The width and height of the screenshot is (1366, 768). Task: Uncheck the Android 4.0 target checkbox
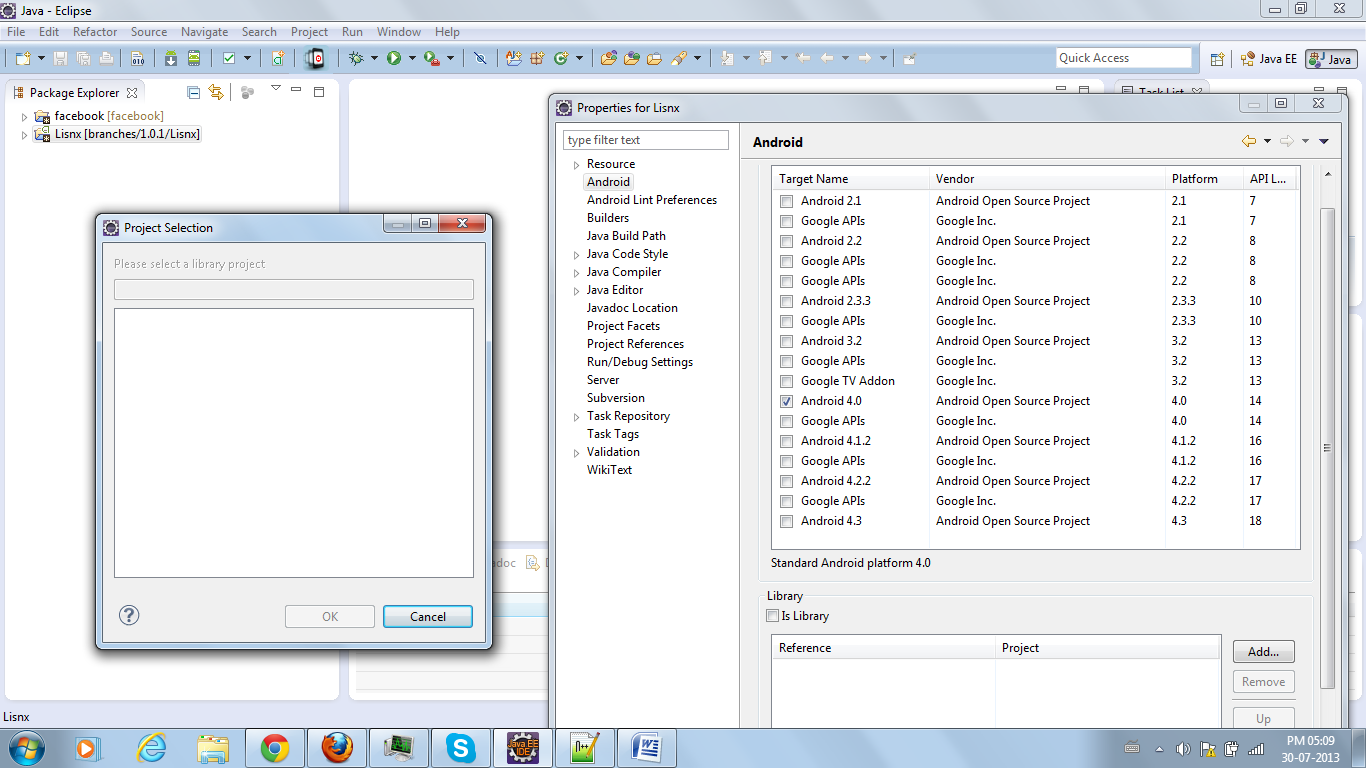[x=786, y=401]
